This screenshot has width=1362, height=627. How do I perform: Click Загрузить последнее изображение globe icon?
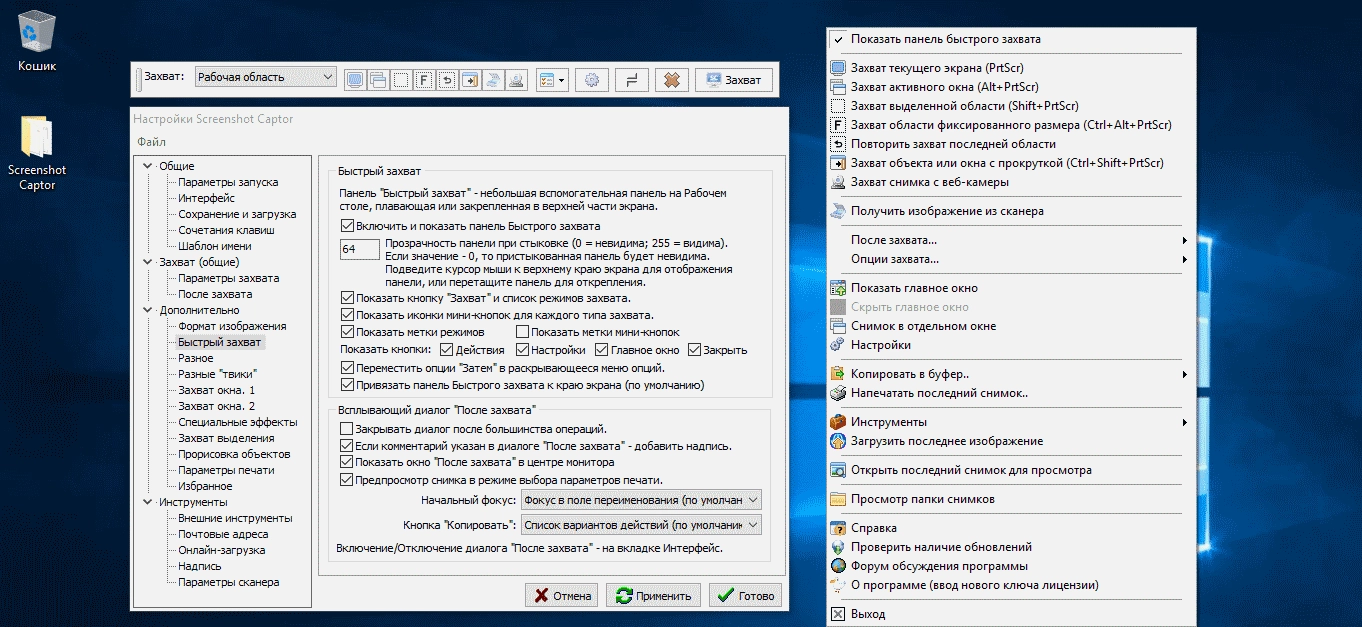click(x=838, y=441)
